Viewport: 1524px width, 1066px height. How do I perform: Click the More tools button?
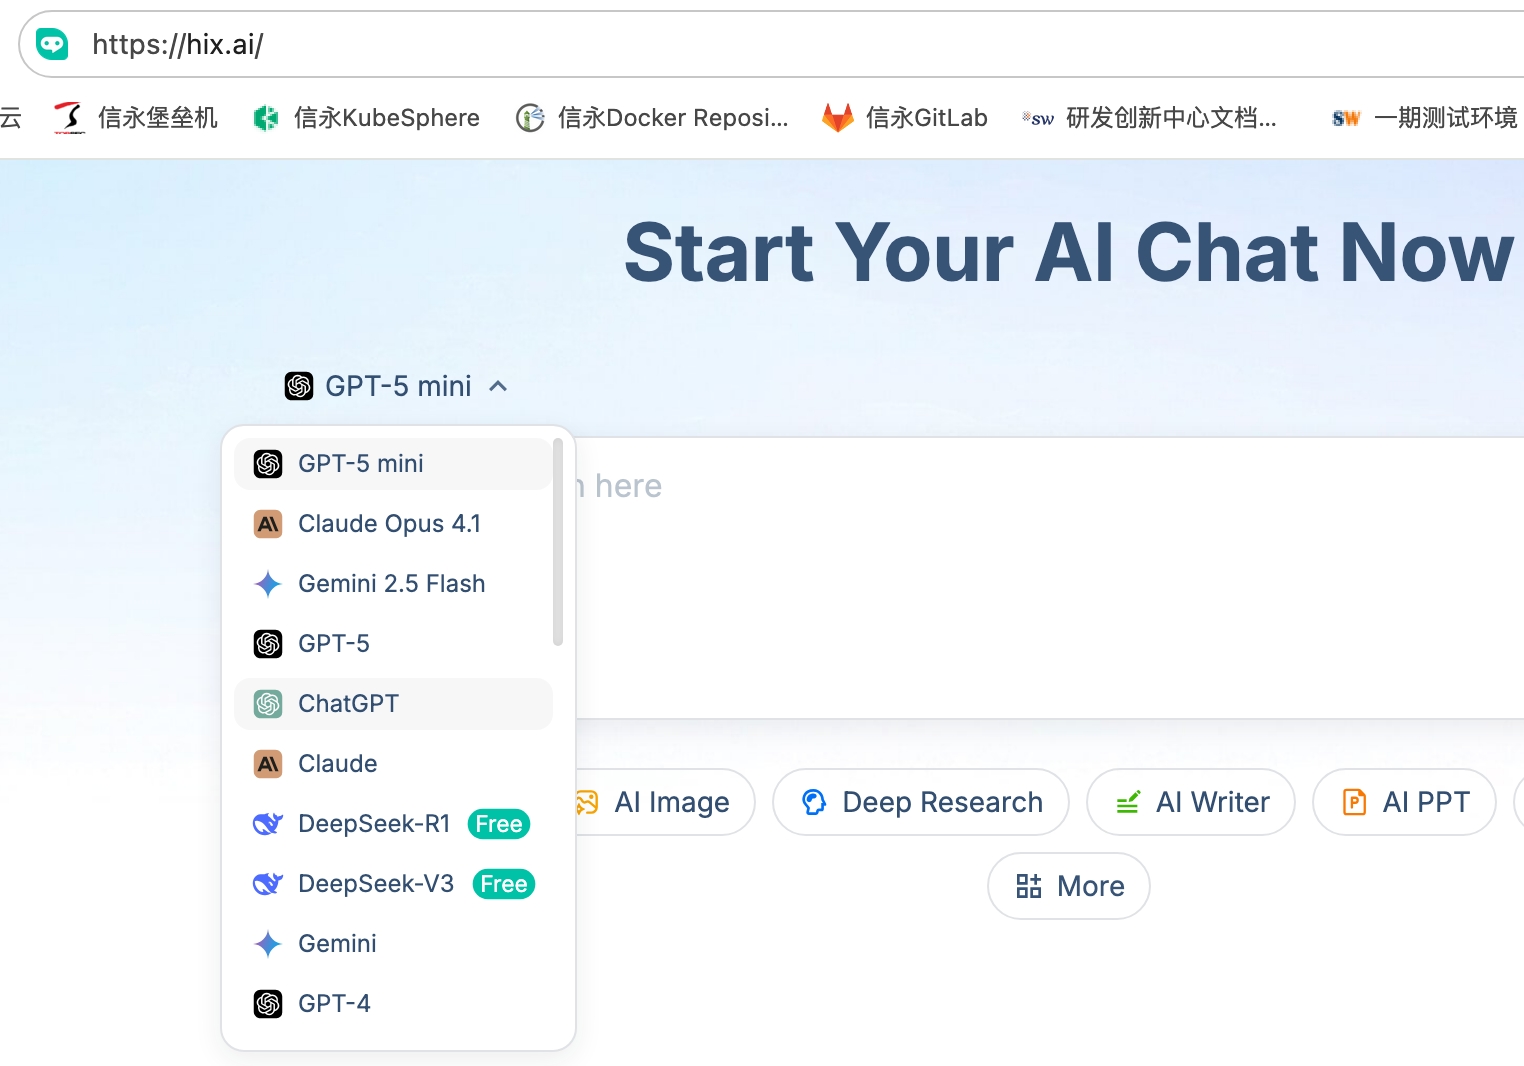(1069, 886)
